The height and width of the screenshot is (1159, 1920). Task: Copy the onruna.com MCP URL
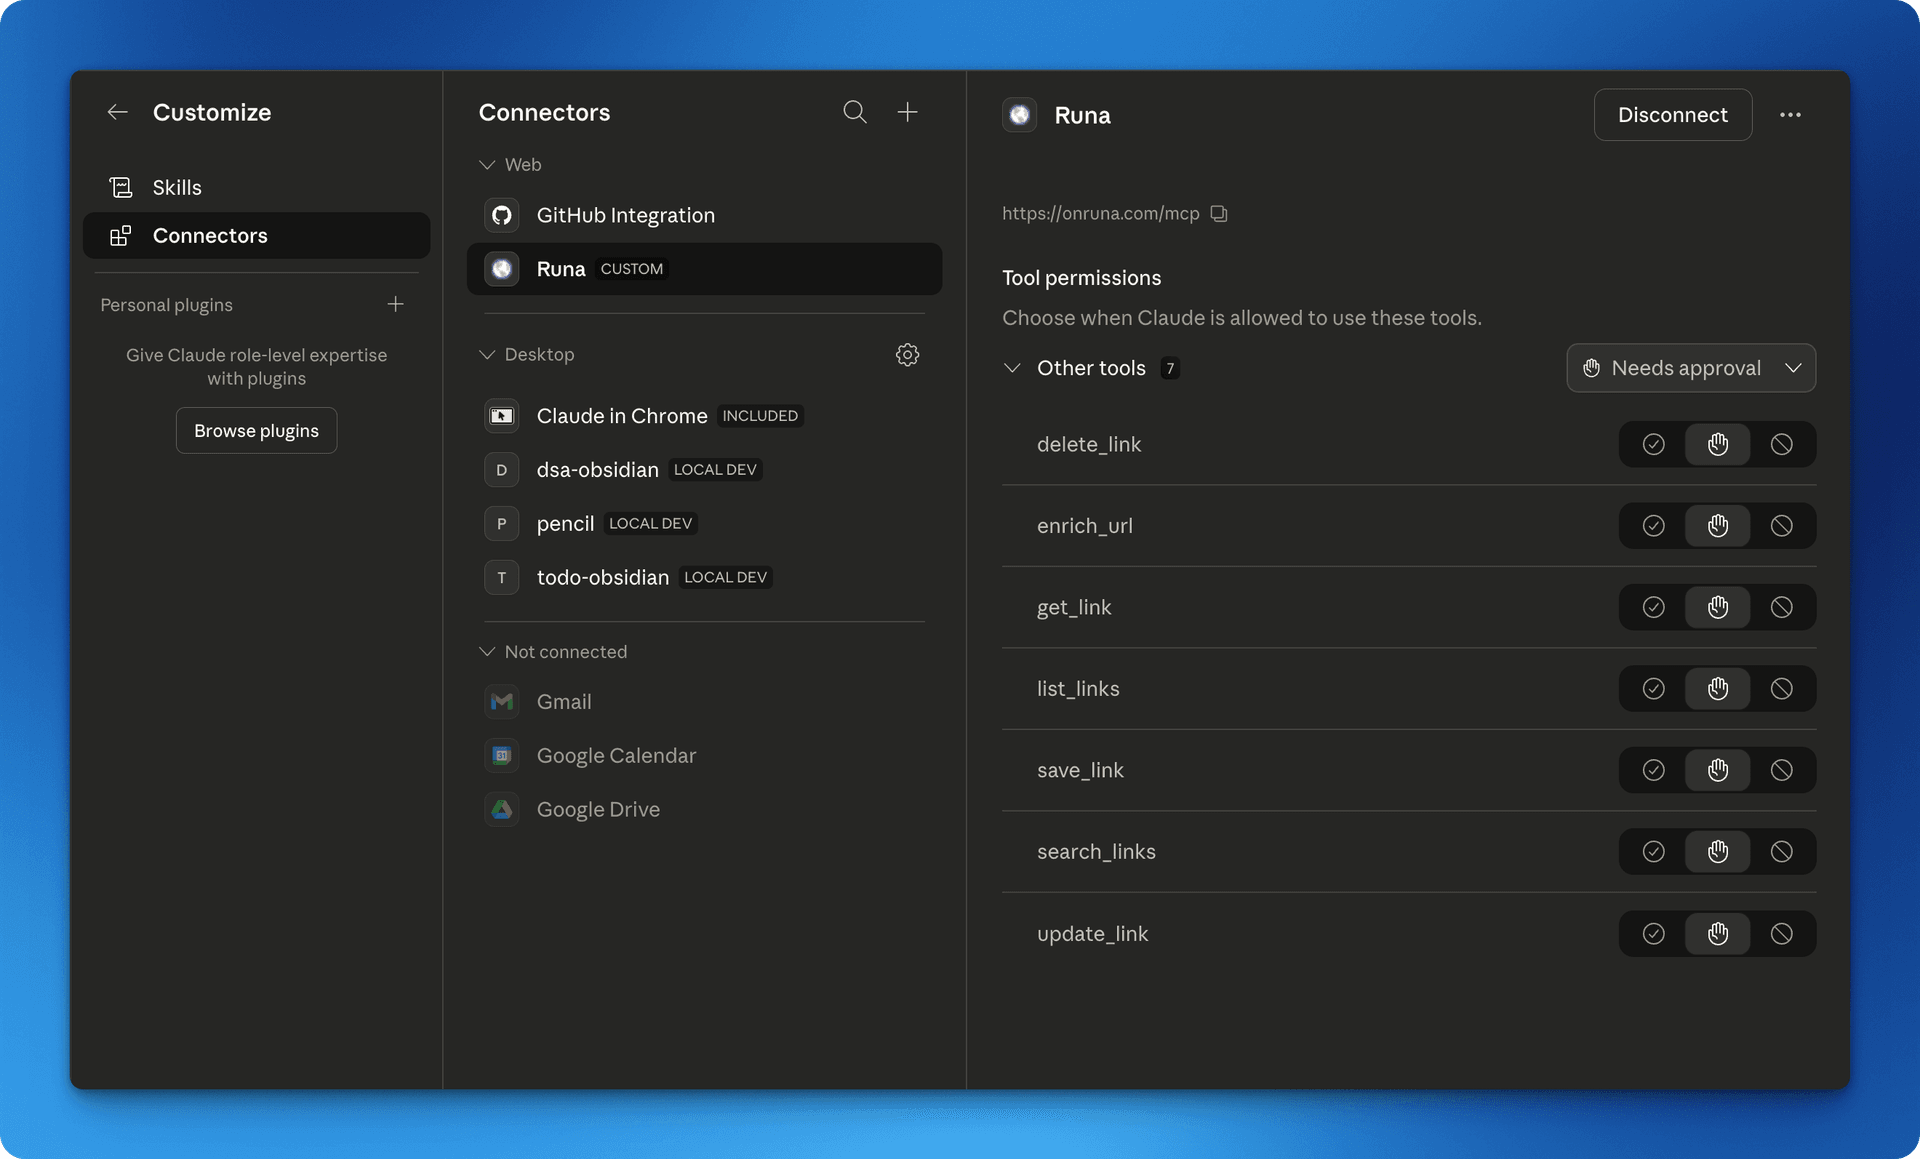pyautogui.click(x=1218, y=213)
